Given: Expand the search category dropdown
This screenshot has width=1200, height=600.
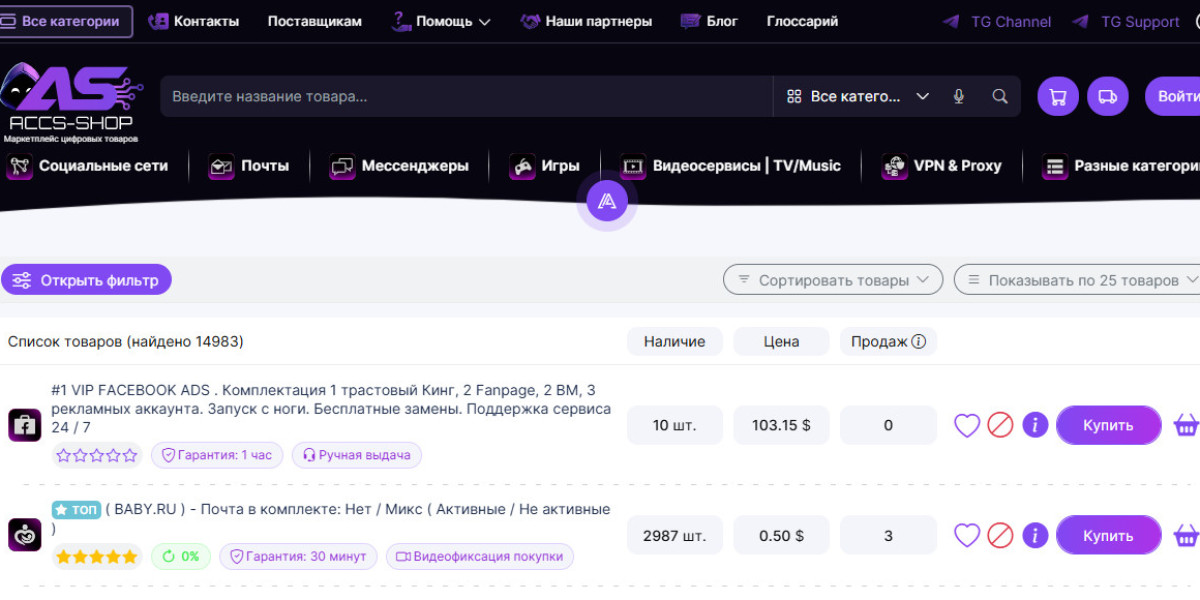Looking at the screenshot, I should click(857, 97).
